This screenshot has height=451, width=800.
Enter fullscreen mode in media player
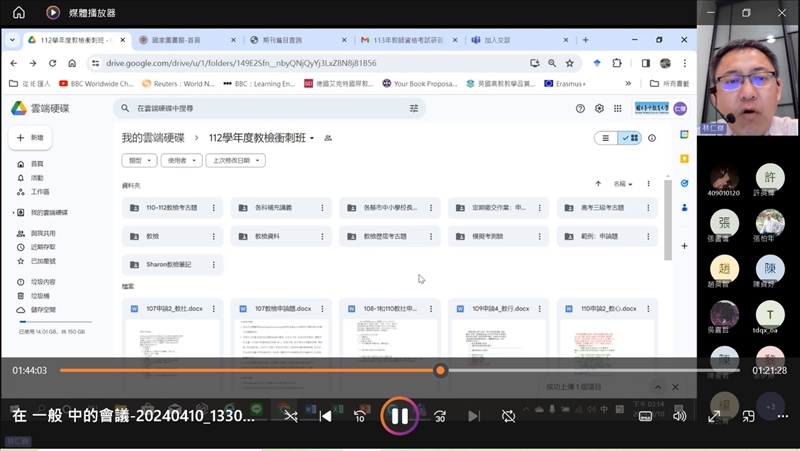click(715, 416)
